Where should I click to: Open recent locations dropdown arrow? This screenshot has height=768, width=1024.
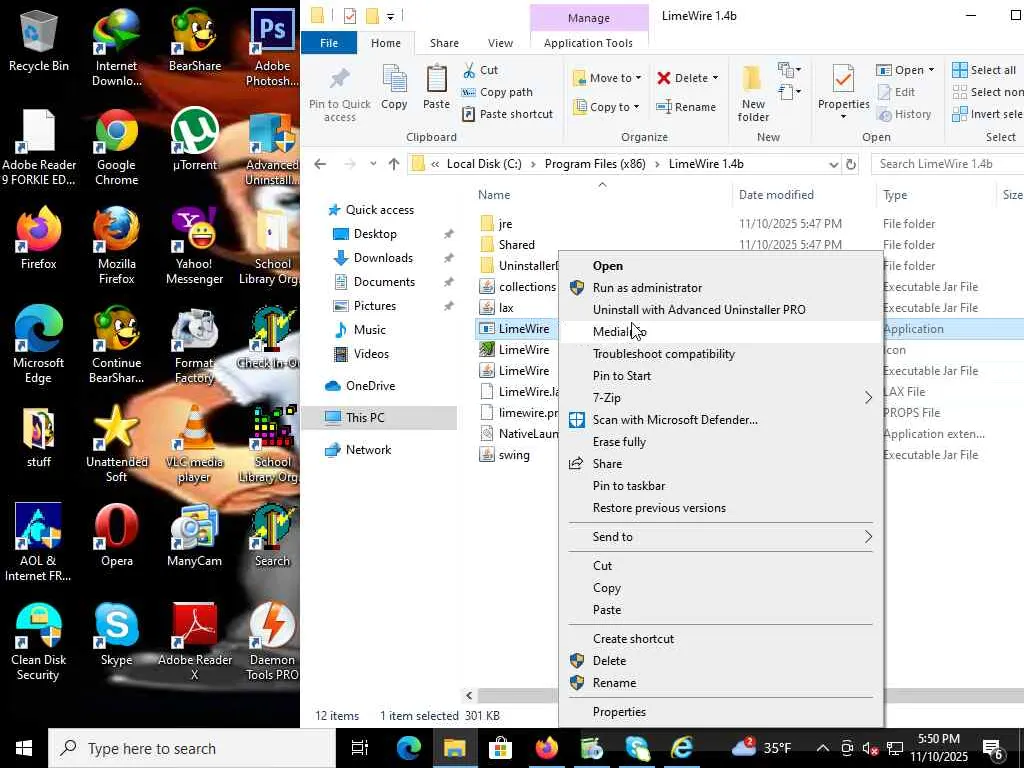[373, 164]
